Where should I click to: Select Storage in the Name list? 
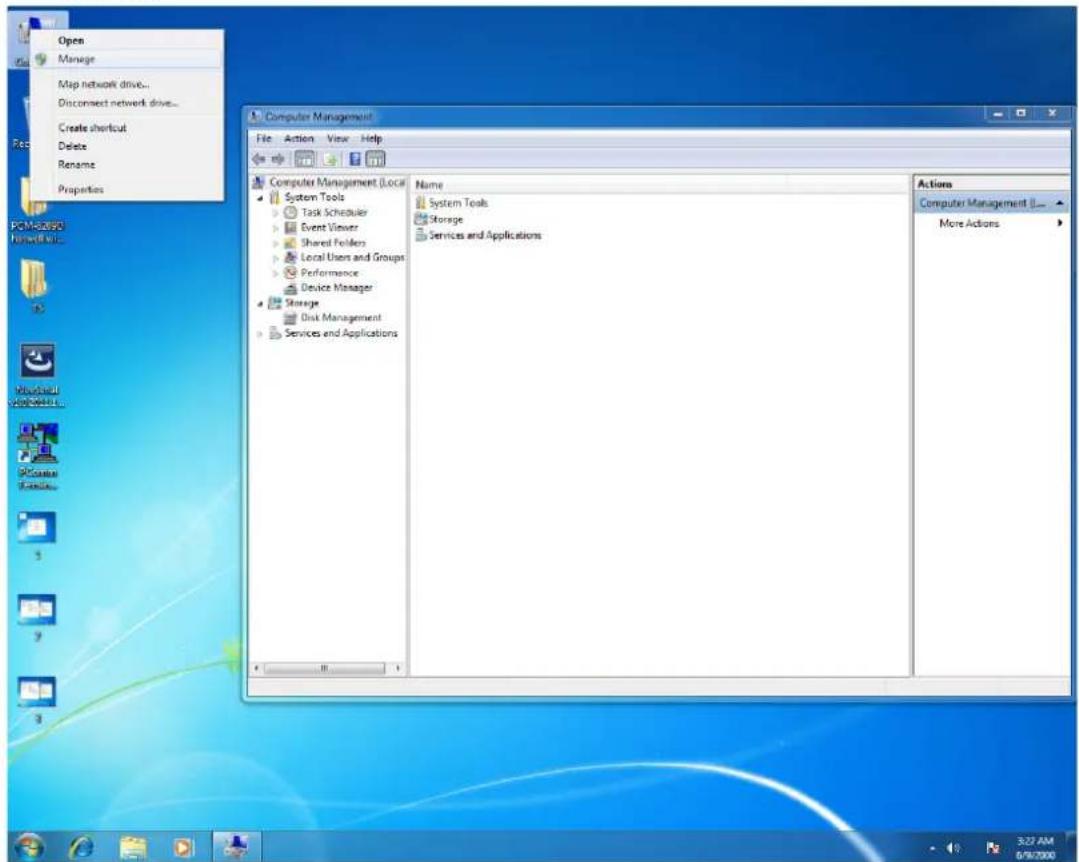(439, 219)
